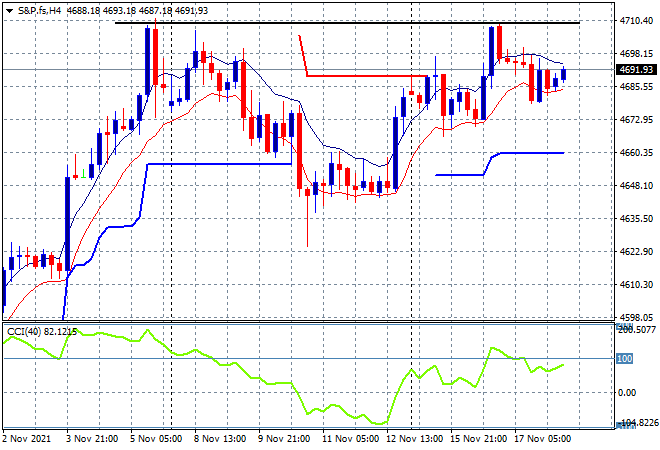This screenshot has height=450, width=660.
Task: Click the 4710.40 price axis label
Action: pyautogui.click(x=636, y=20)
